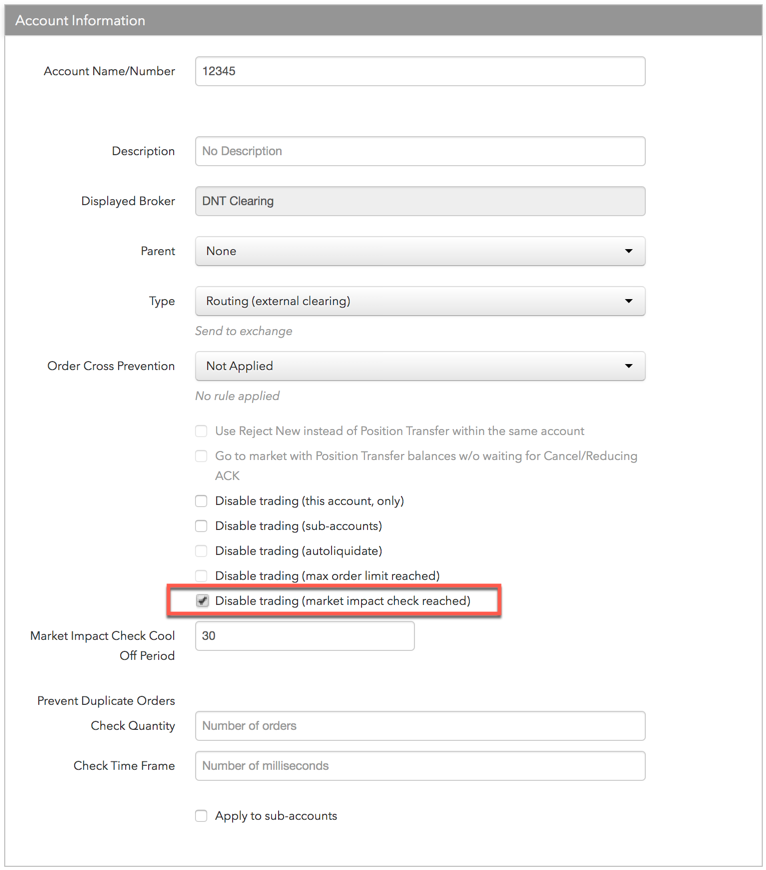Toggle the Disable trading (autoliquidate) checkbox

point(201,551)
